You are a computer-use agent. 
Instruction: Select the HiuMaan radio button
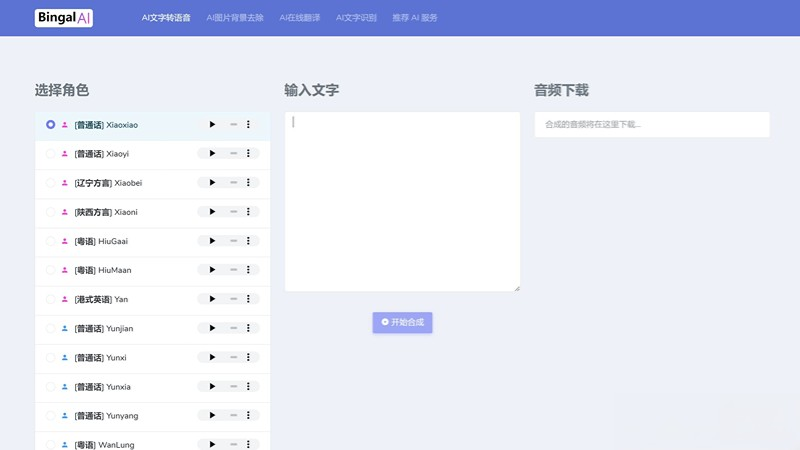pyautogui.click(x=51, y=270)
